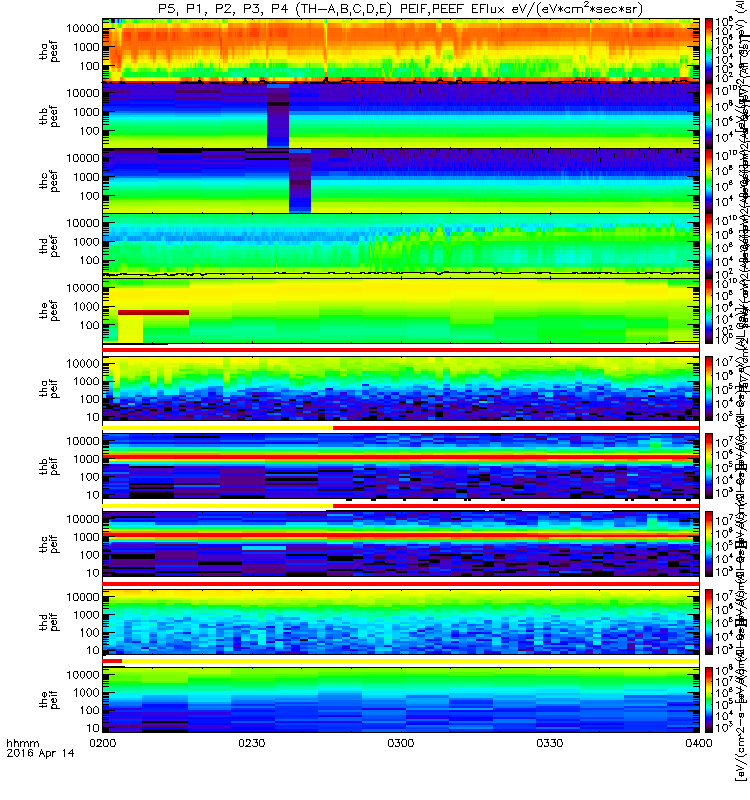Click the dark blue data gap in thc peef
750x800 pixels.
pos(300,181)
